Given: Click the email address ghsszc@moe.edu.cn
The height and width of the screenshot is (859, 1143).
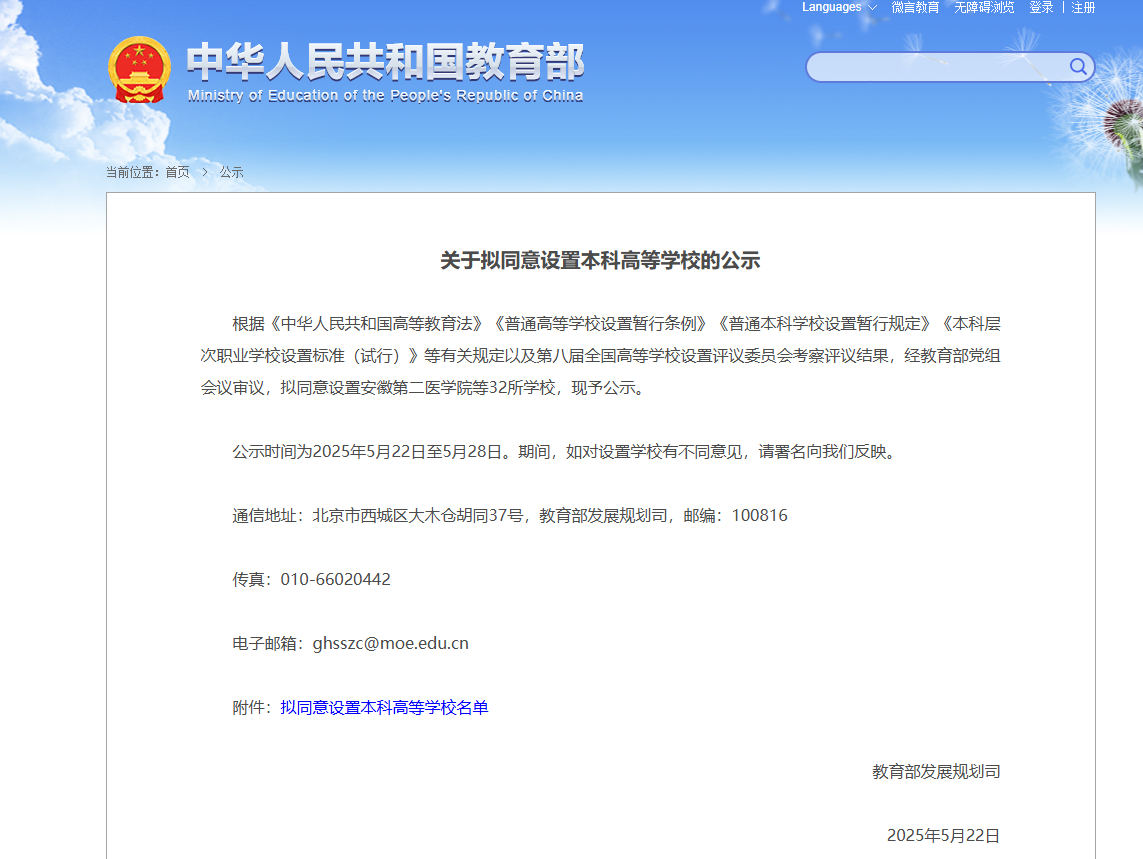Looking at the screenshot, I should coord(391,643).
